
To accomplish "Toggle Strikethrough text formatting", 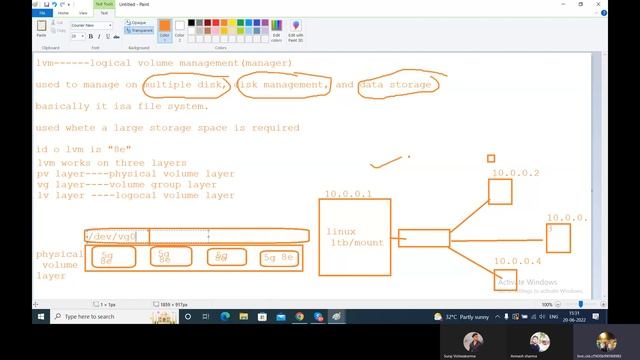I will coord(116,36).
